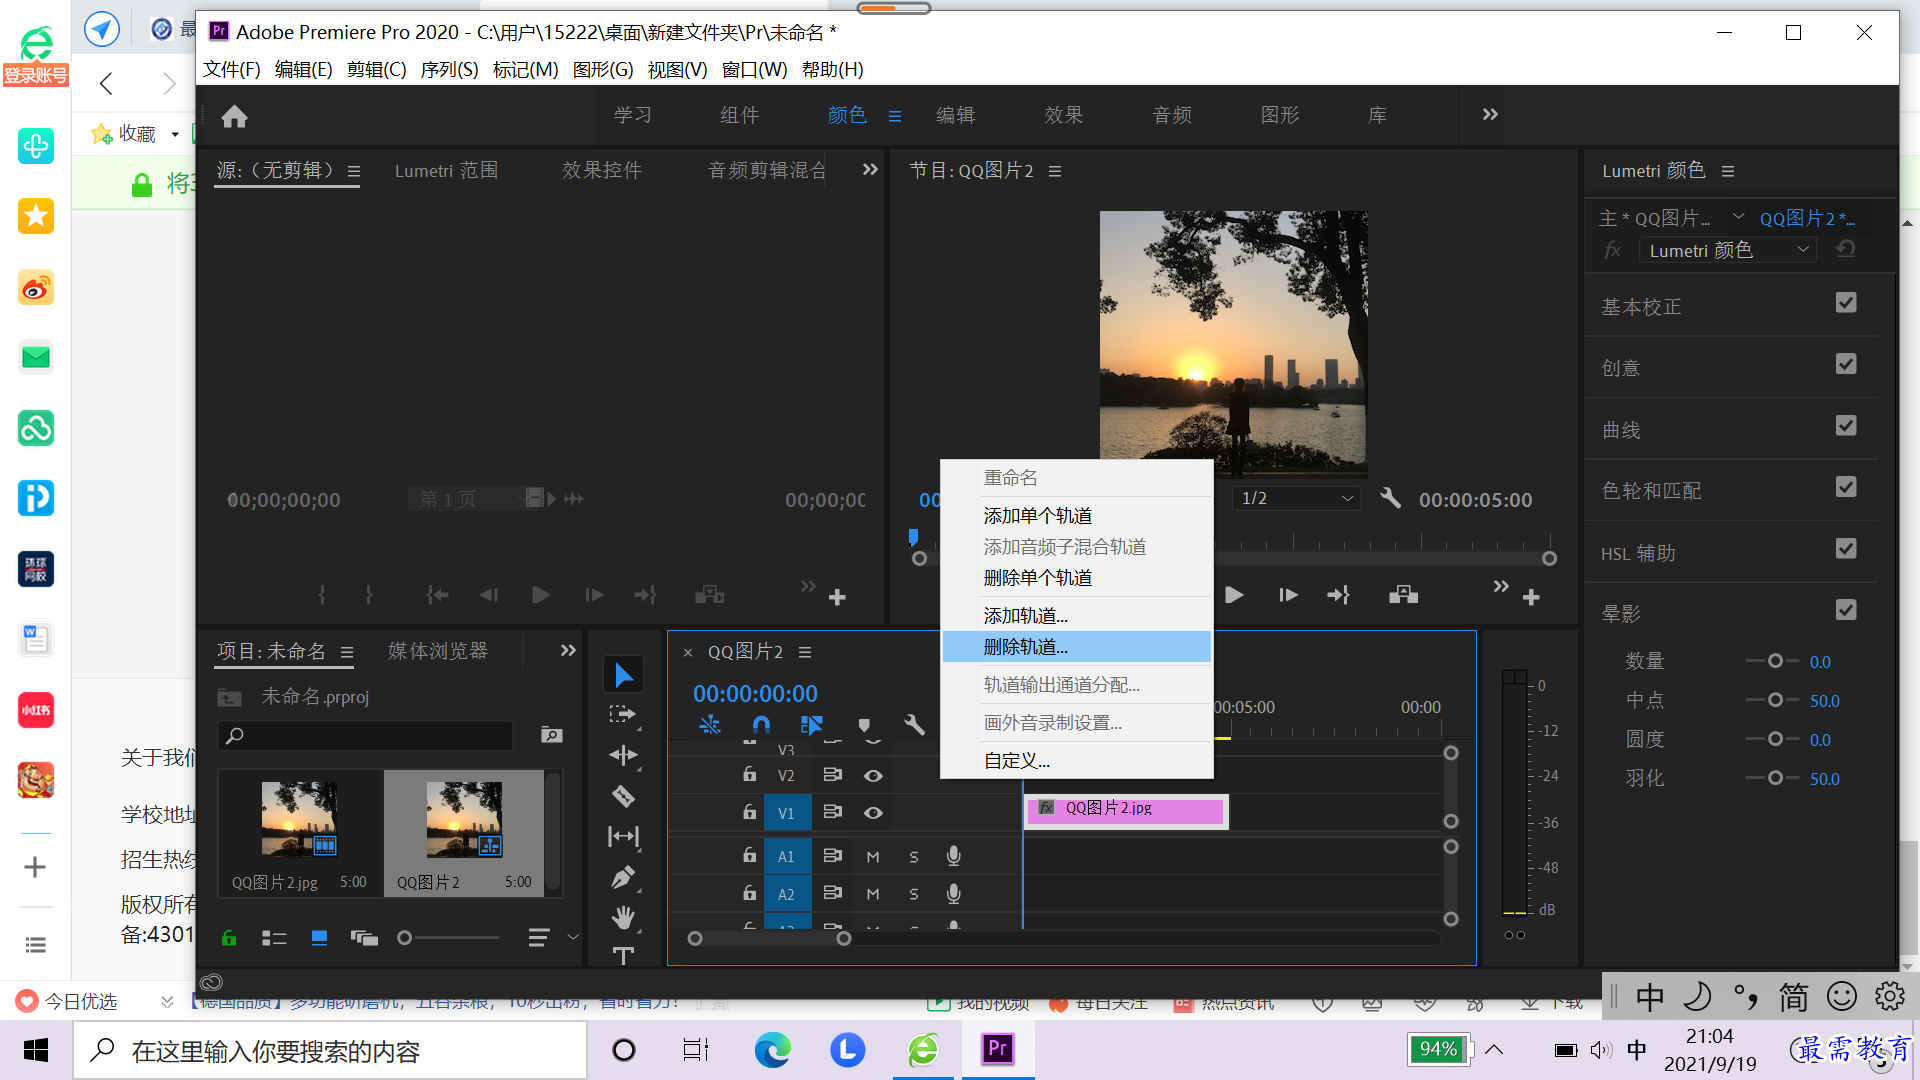Select the Razor tool
The image size is (1920, 1080).
623,797
